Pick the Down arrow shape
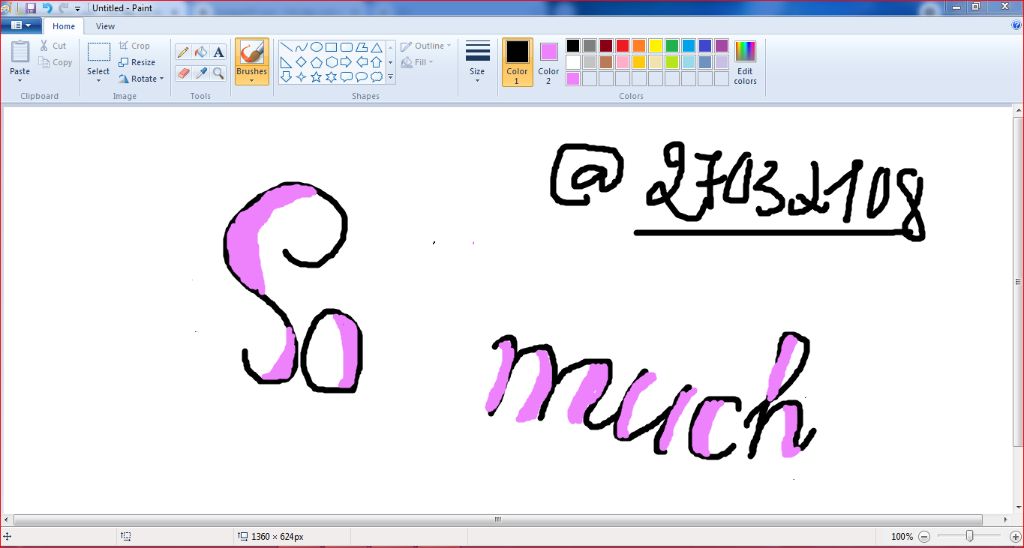 click(x=286, y=77)
